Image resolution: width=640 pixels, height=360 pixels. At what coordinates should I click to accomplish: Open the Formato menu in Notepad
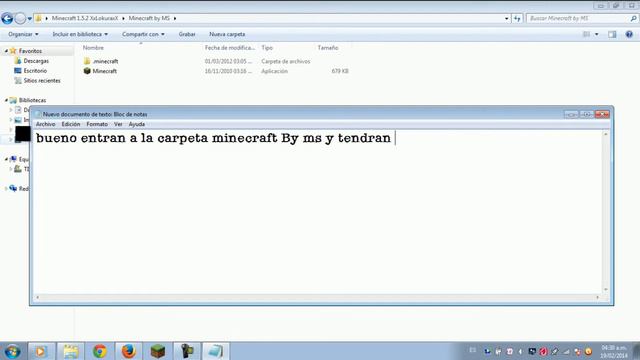tap(97, 124)
